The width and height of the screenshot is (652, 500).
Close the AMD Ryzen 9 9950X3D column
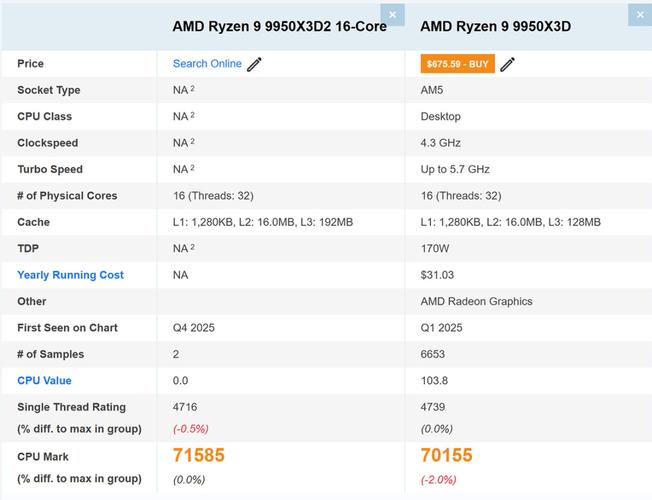pos(641,14)
